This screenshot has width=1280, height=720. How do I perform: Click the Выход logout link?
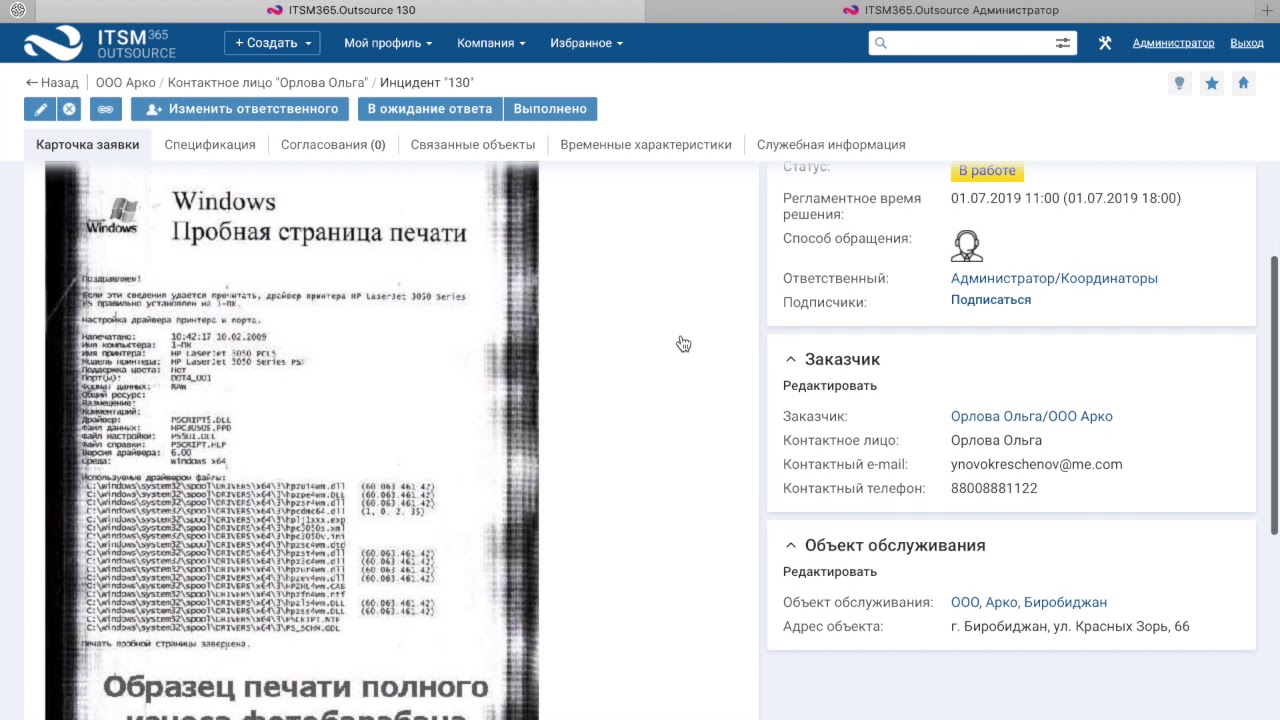coord(1247,43)
